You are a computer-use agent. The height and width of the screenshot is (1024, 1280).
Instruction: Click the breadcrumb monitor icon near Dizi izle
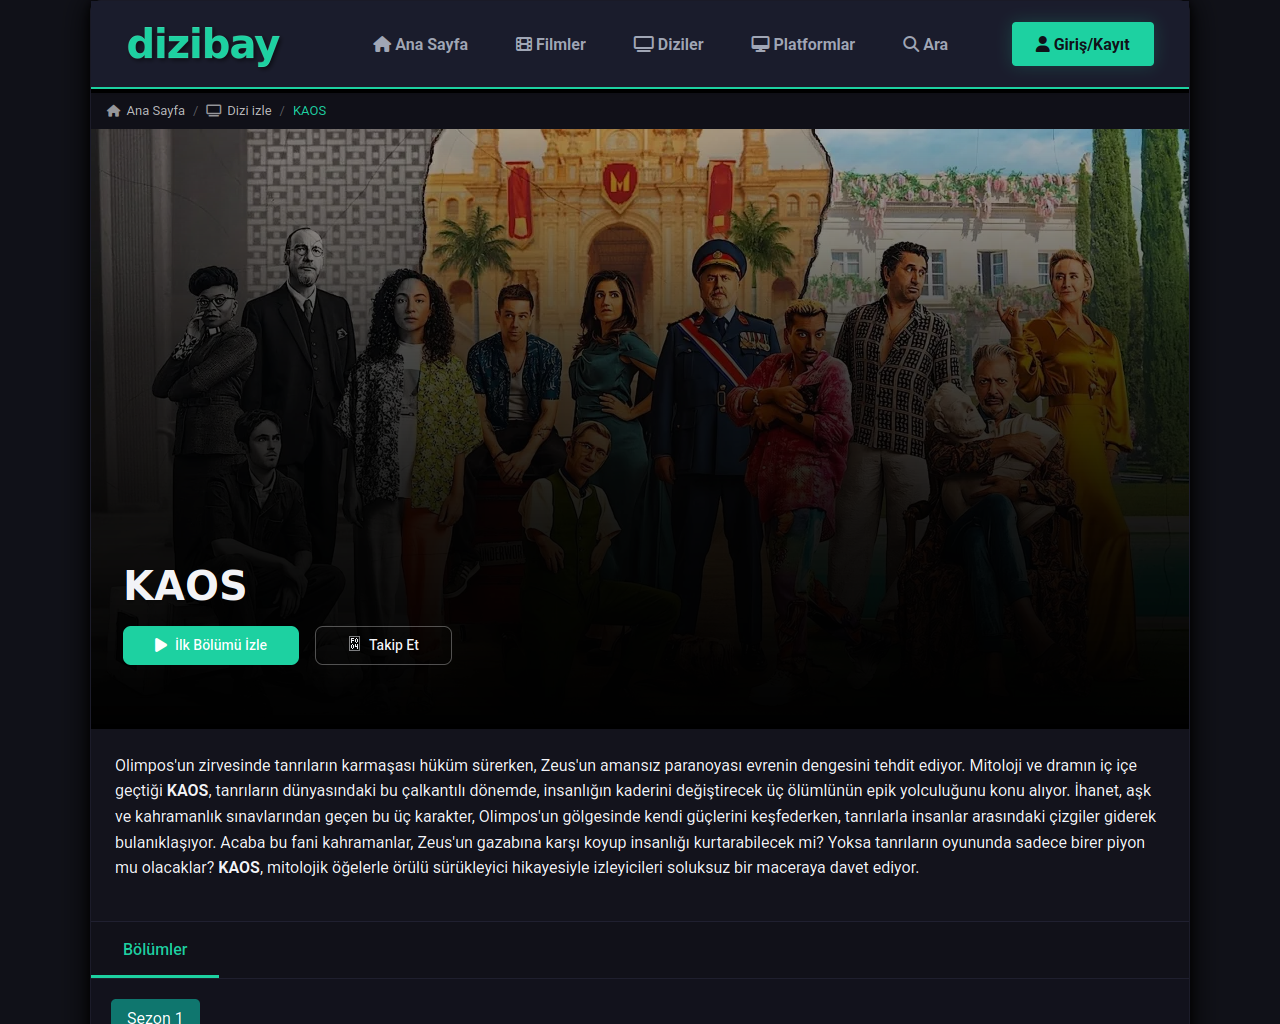[214, 111]
